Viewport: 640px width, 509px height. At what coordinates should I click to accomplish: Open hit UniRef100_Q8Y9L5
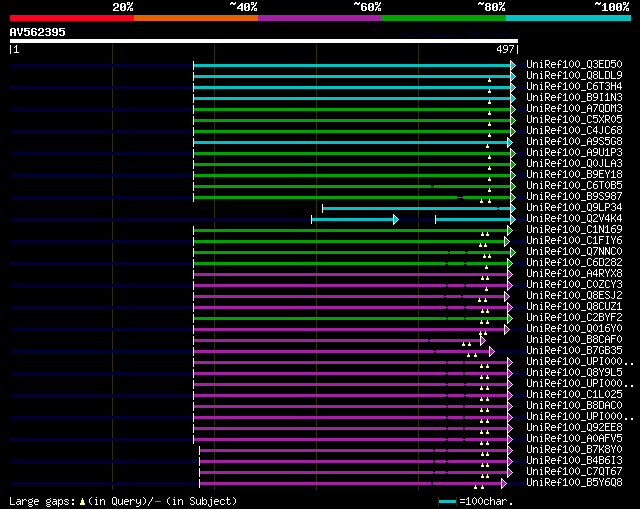tap(574, 373)
